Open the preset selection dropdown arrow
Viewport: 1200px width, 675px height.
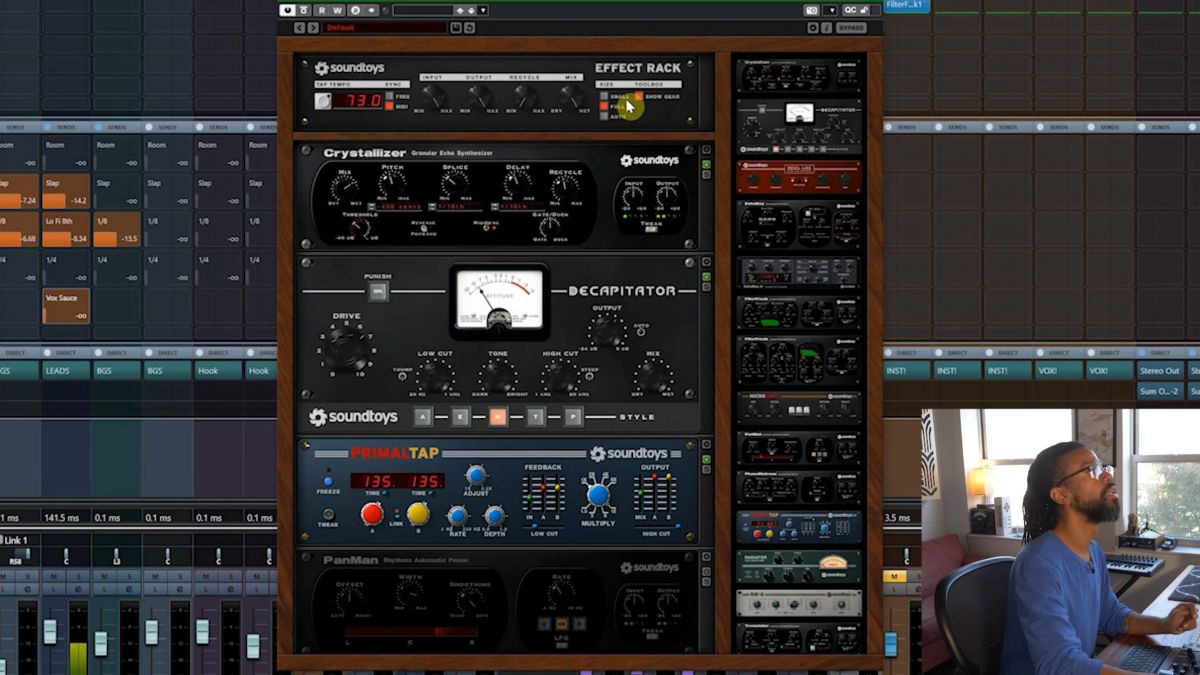pyautogui.click(x=484, y=10)
